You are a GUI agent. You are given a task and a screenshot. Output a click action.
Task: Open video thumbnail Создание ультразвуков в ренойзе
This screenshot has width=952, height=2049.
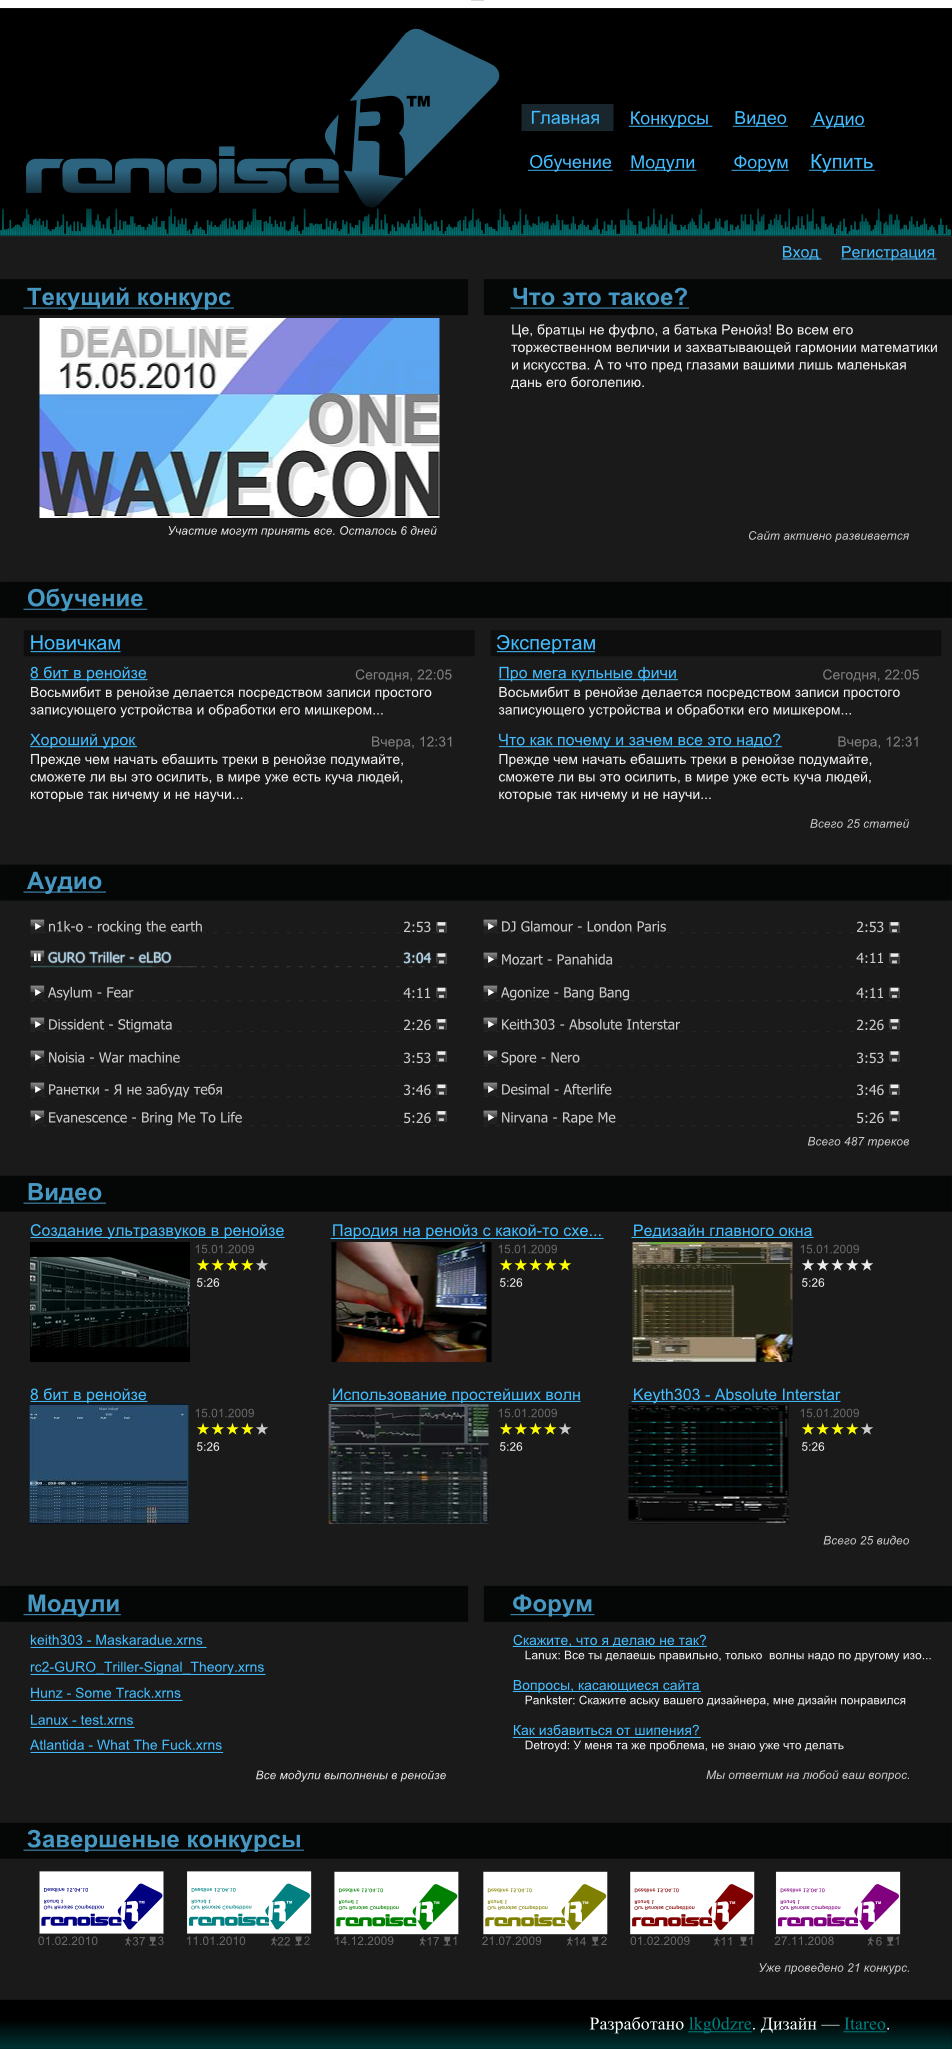tap(110, 1302)
